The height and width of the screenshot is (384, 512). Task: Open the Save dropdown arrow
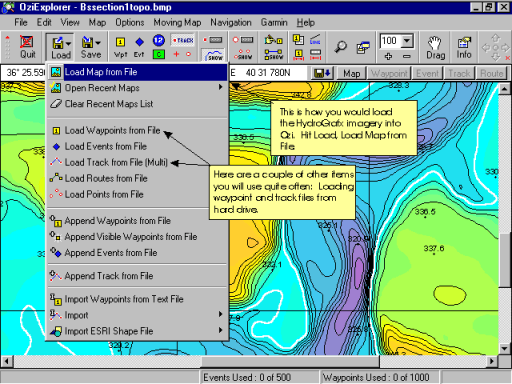(x=98, y=43)
